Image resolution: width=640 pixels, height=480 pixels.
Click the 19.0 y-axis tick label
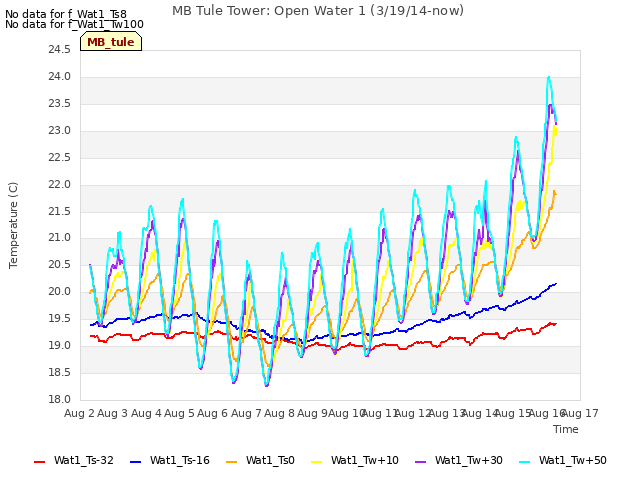click(60, 345)
